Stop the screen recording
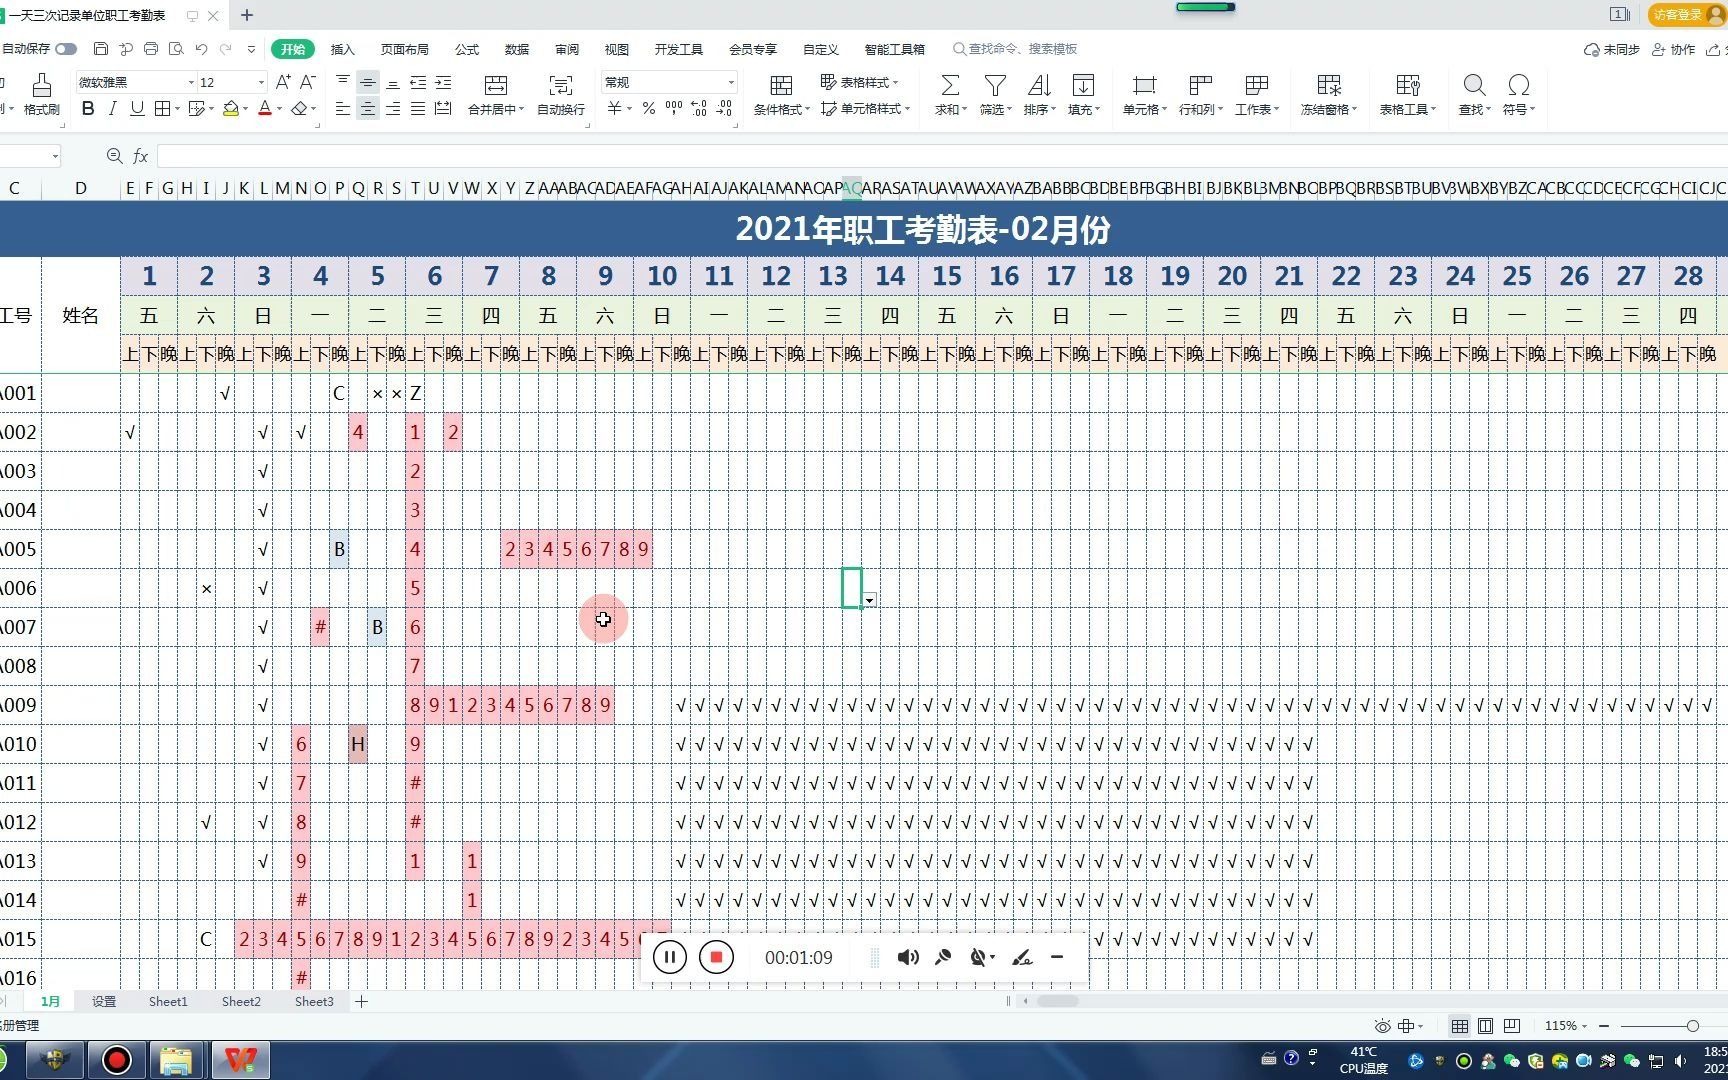This screenshot has height=1080, width=1728. pyautogui.click(x=716, y=957)
